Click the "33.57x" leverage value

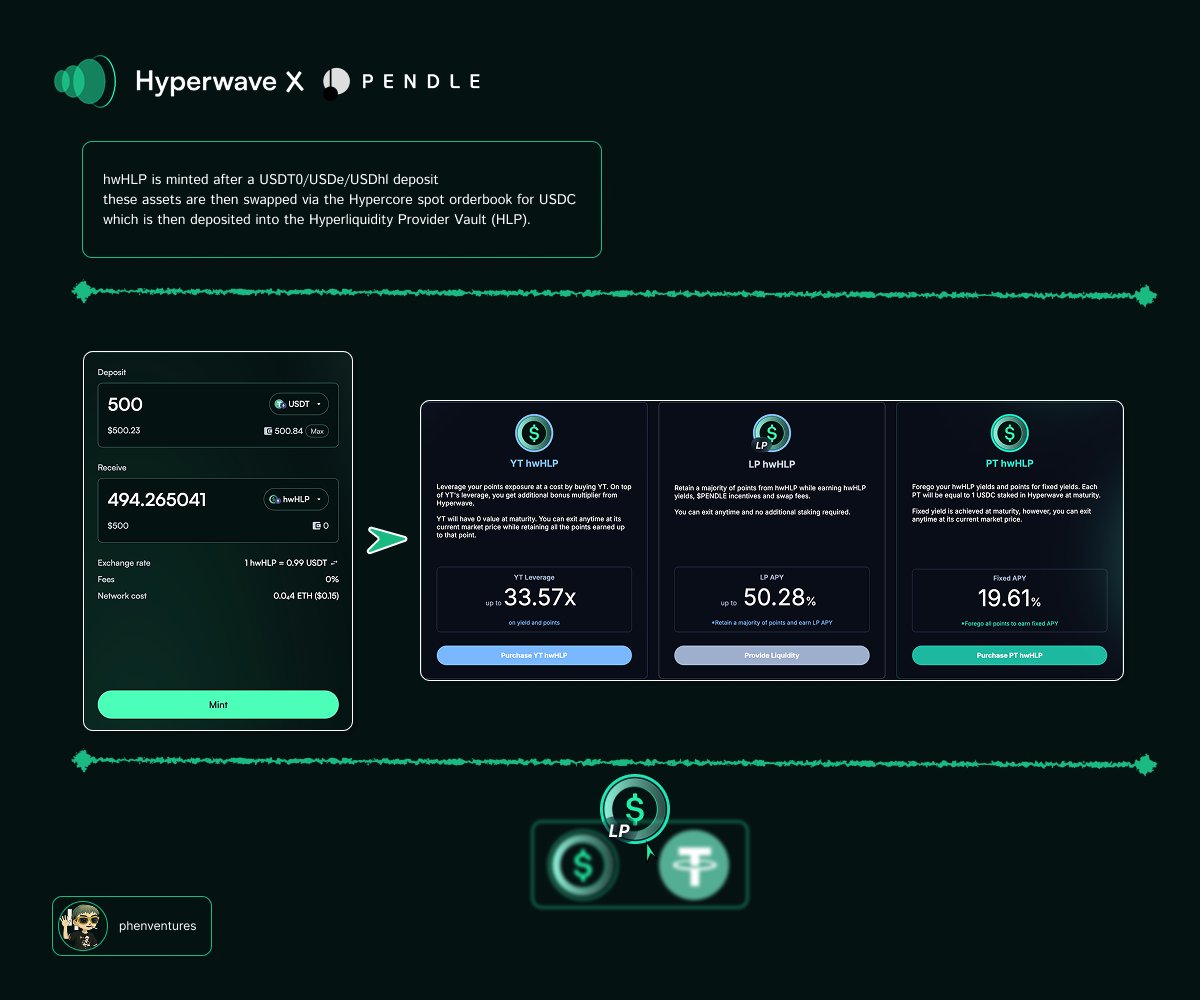(540, 599)
